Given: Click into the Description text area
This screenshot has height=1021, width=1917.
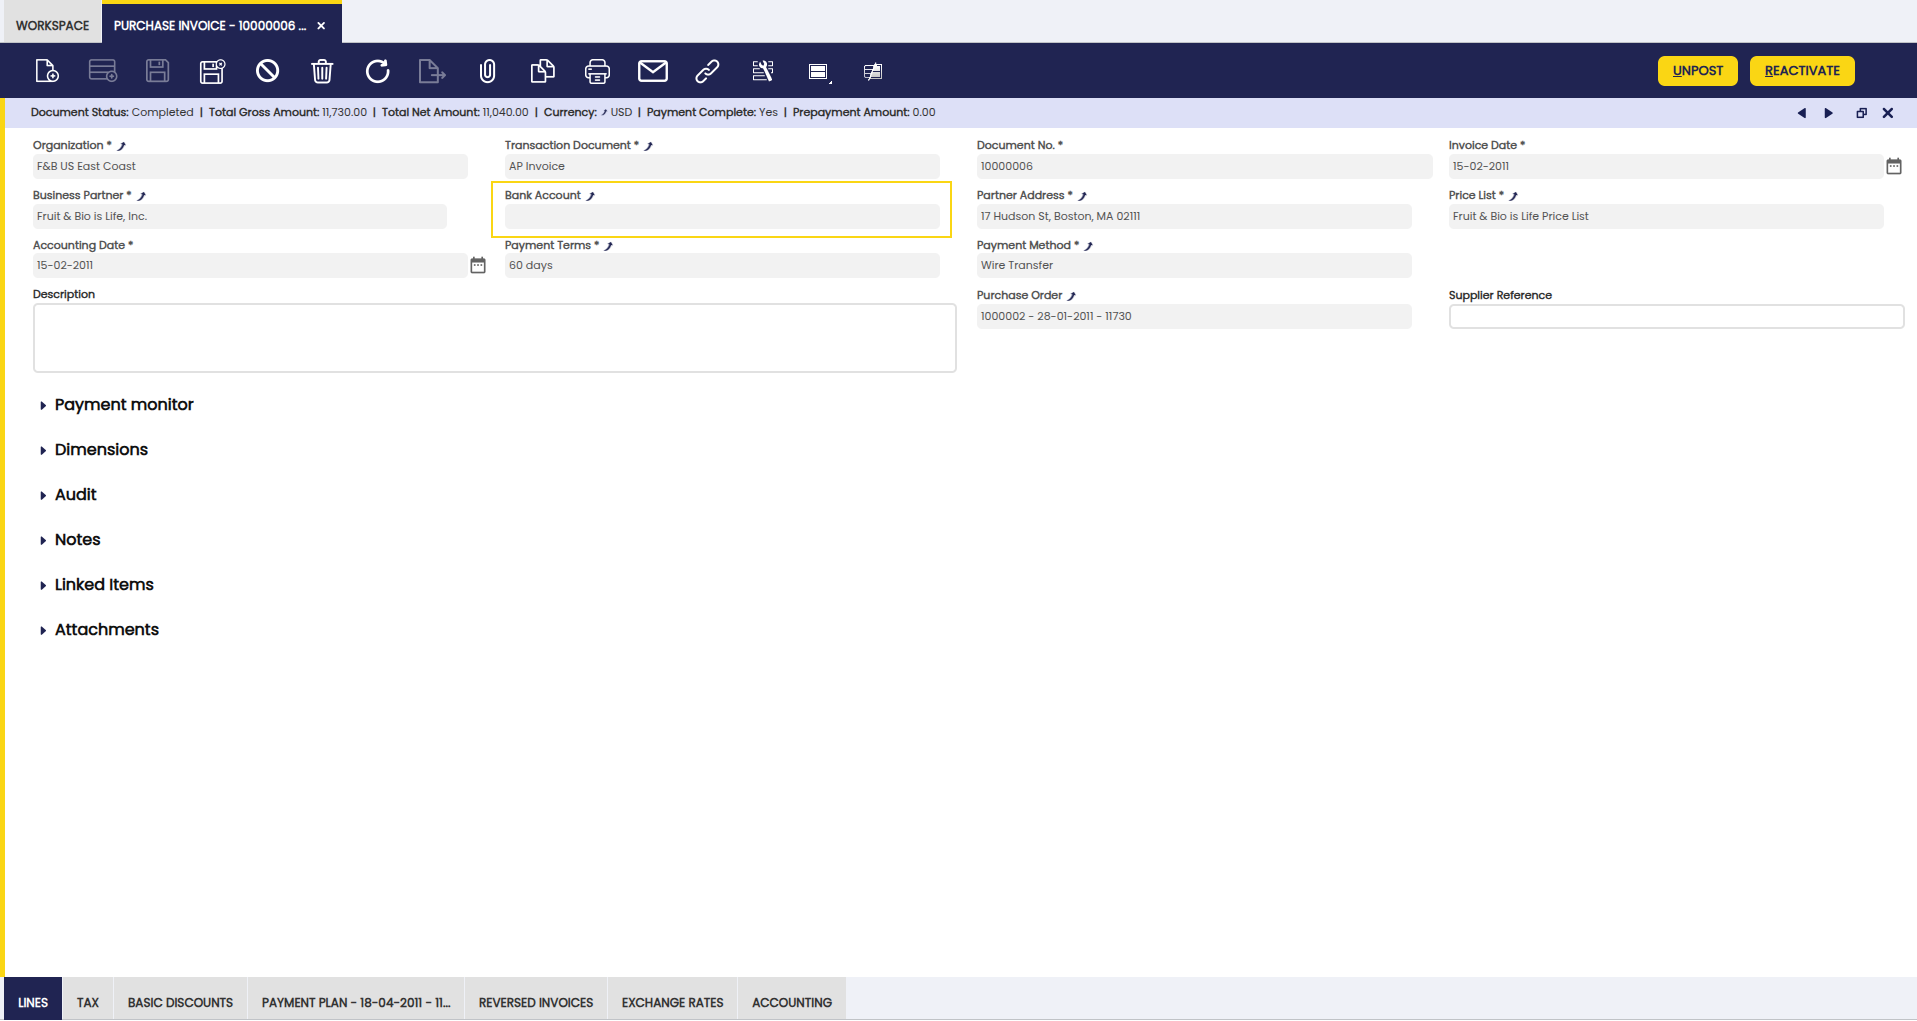Looking at the screenshot, I should 494,338.
